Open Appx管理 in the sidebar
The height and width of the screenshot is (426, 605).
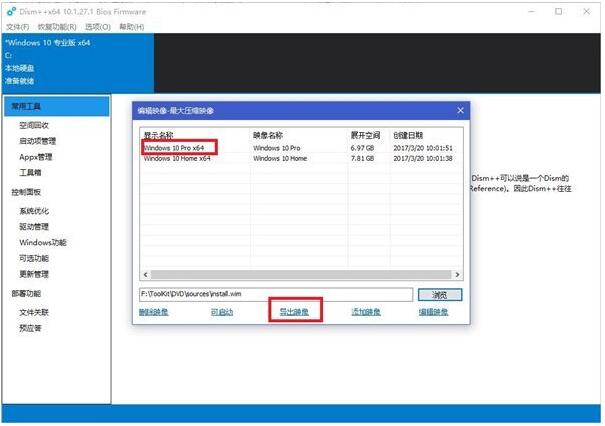pyautogui.click(x=35, y=157)
